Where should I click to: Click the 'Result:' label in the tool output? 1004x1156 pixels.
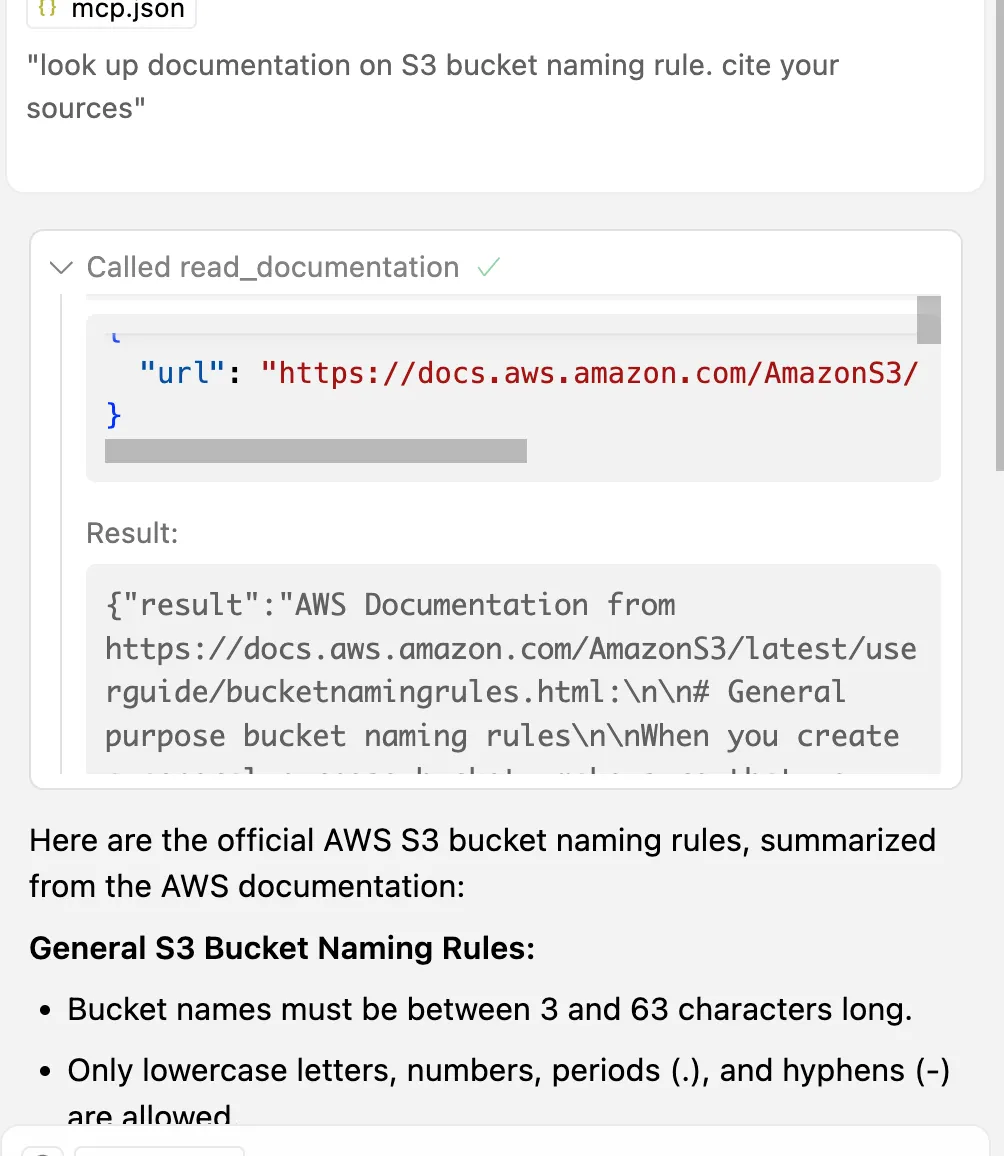132,533
